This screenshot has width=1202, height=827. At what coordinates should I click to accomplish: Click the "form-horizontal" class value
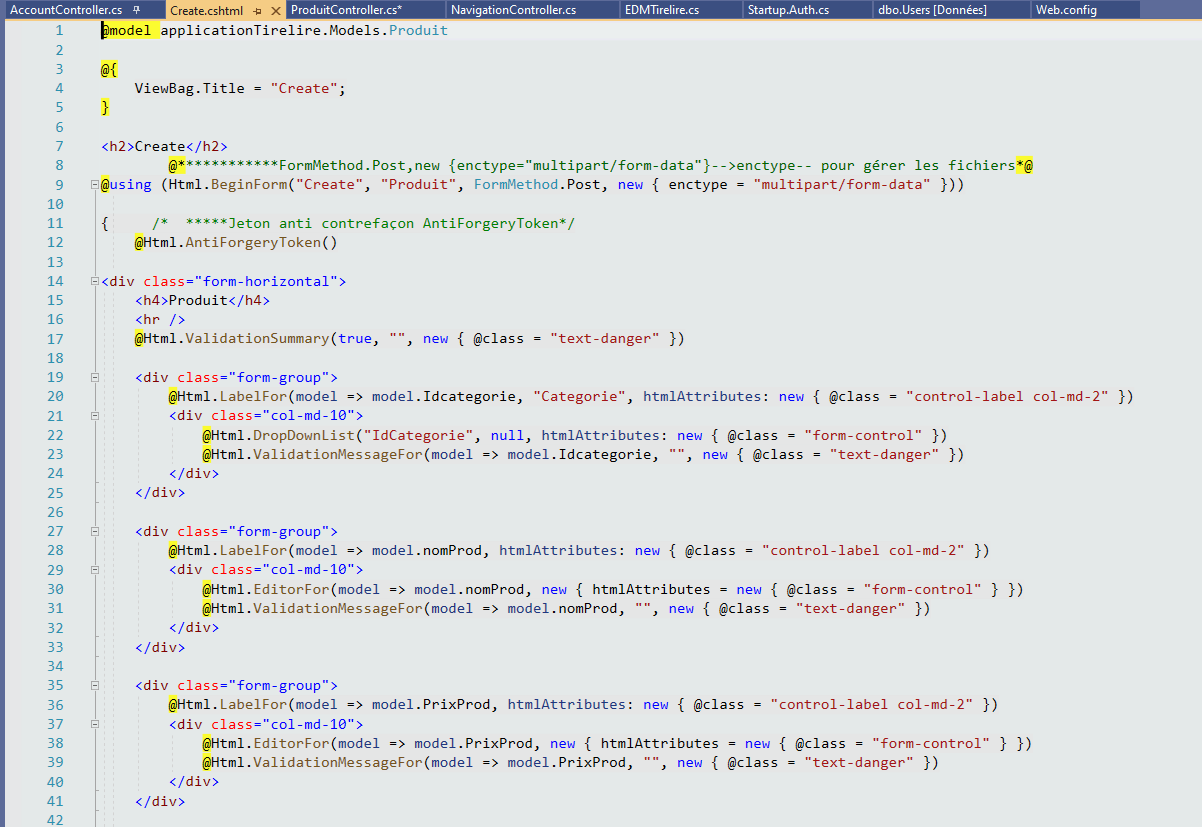(x=266, y=282)
